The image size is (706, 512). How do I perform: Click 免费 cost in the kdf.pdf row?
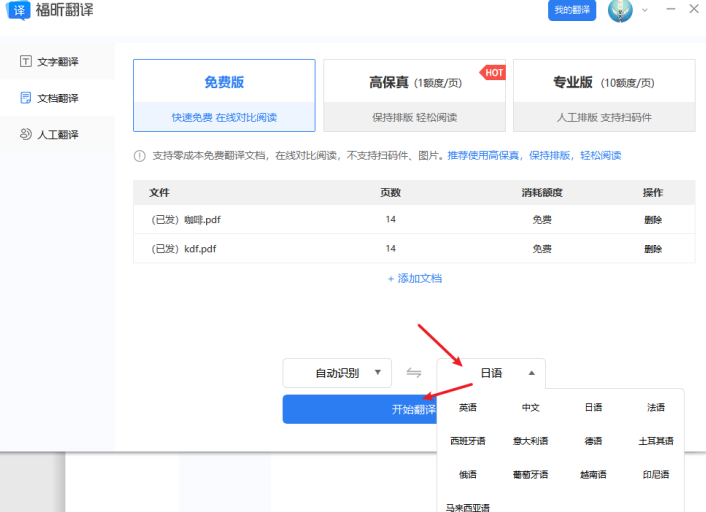click(542, 249)
